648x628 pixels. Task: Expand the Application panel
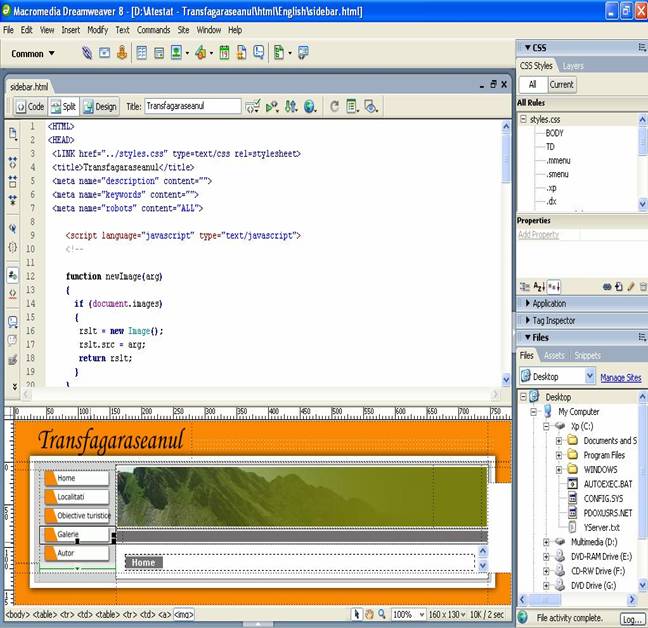point(548,303)
